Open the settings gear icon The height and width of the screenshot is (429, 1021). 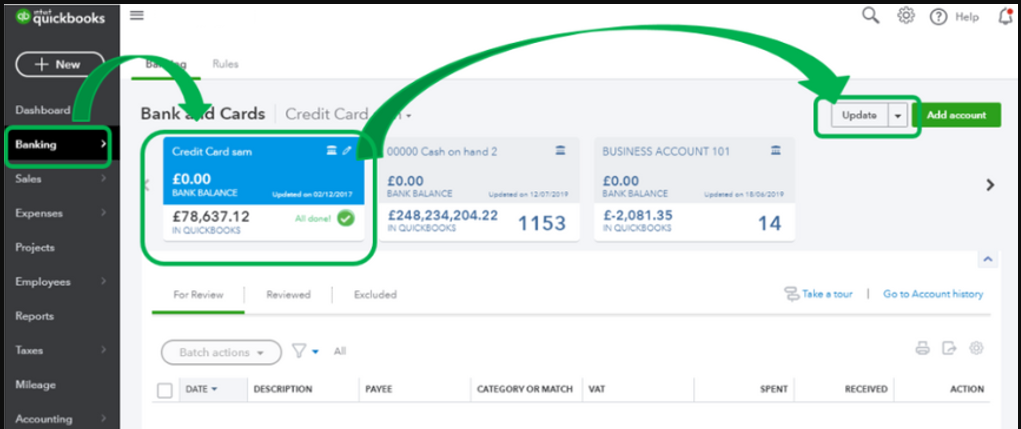click(x=906, y=16)
